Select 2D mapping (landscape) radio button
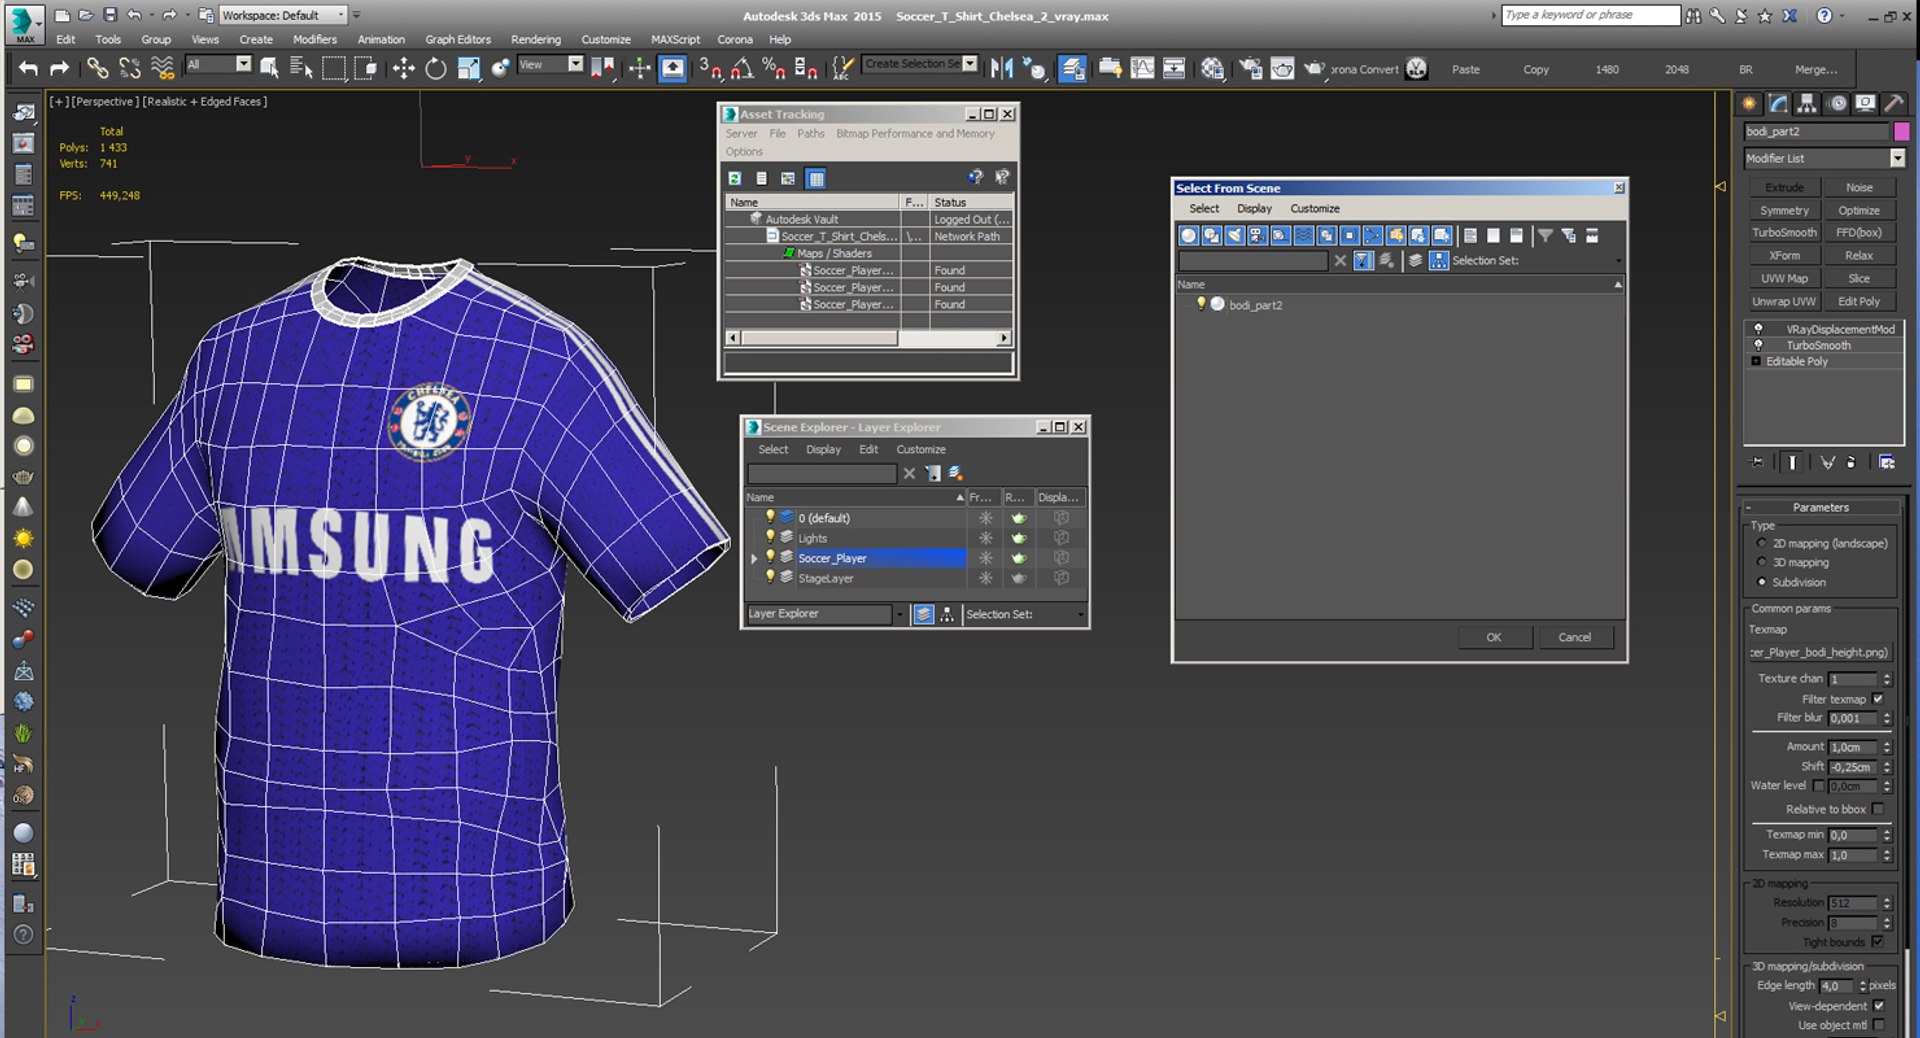This screenshot has height=1038, width=1920. click(1762, 543)
